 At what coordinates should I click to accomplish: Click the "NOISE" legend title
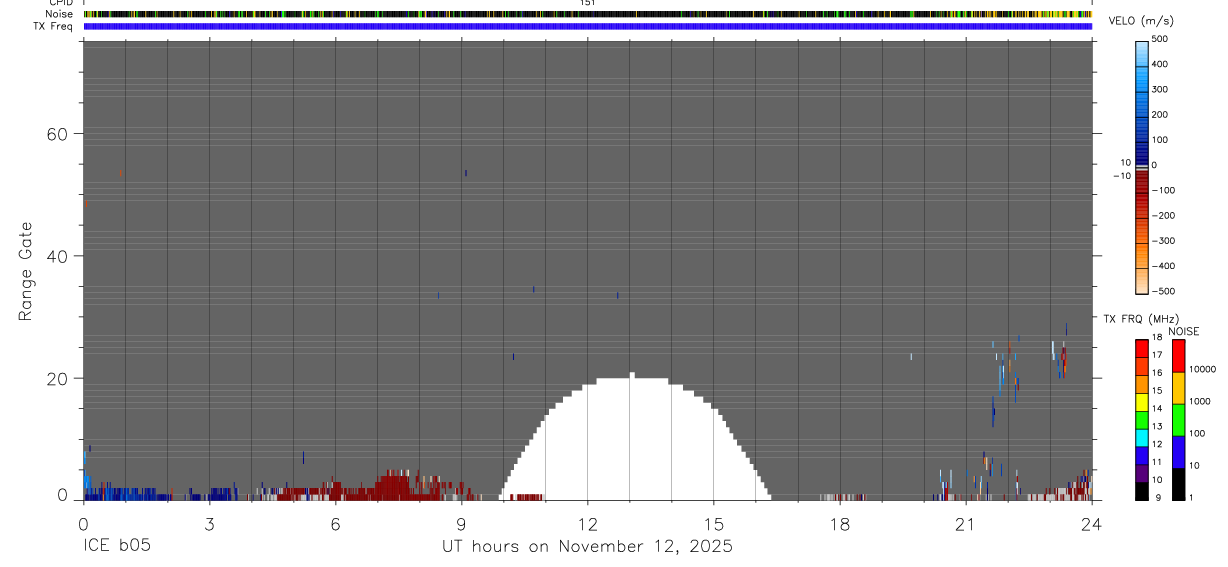(1183, 331)
